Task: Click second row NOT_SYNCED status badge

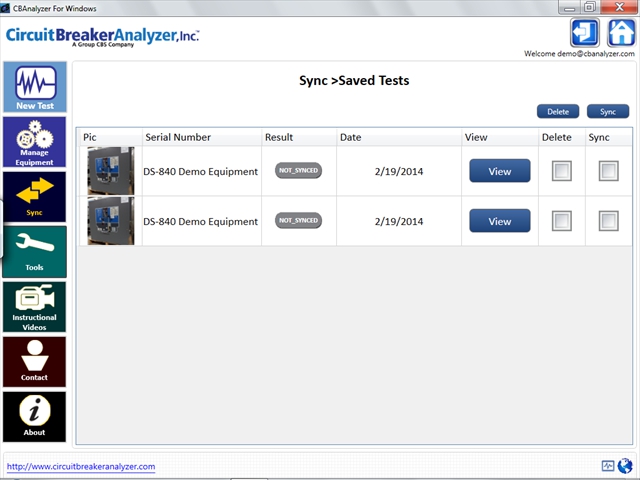Action: (298, 220)
